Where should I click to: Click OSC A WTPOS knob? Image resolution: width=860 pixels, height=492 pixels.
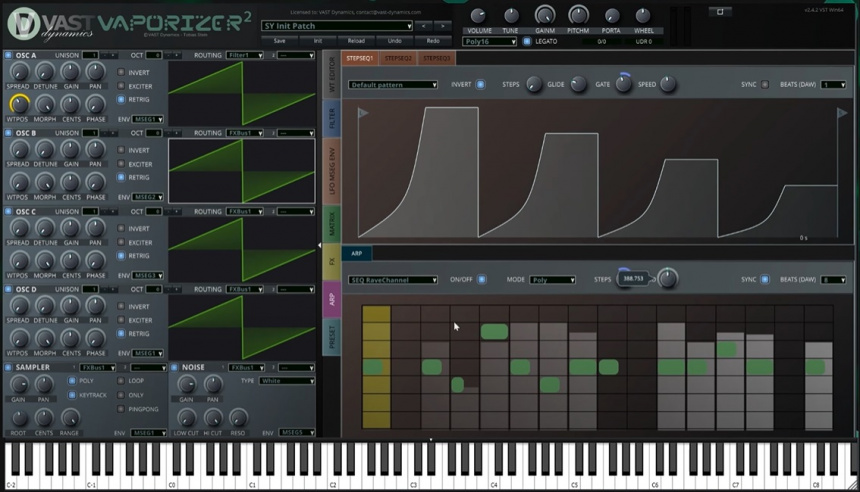(x=19, y=103)
